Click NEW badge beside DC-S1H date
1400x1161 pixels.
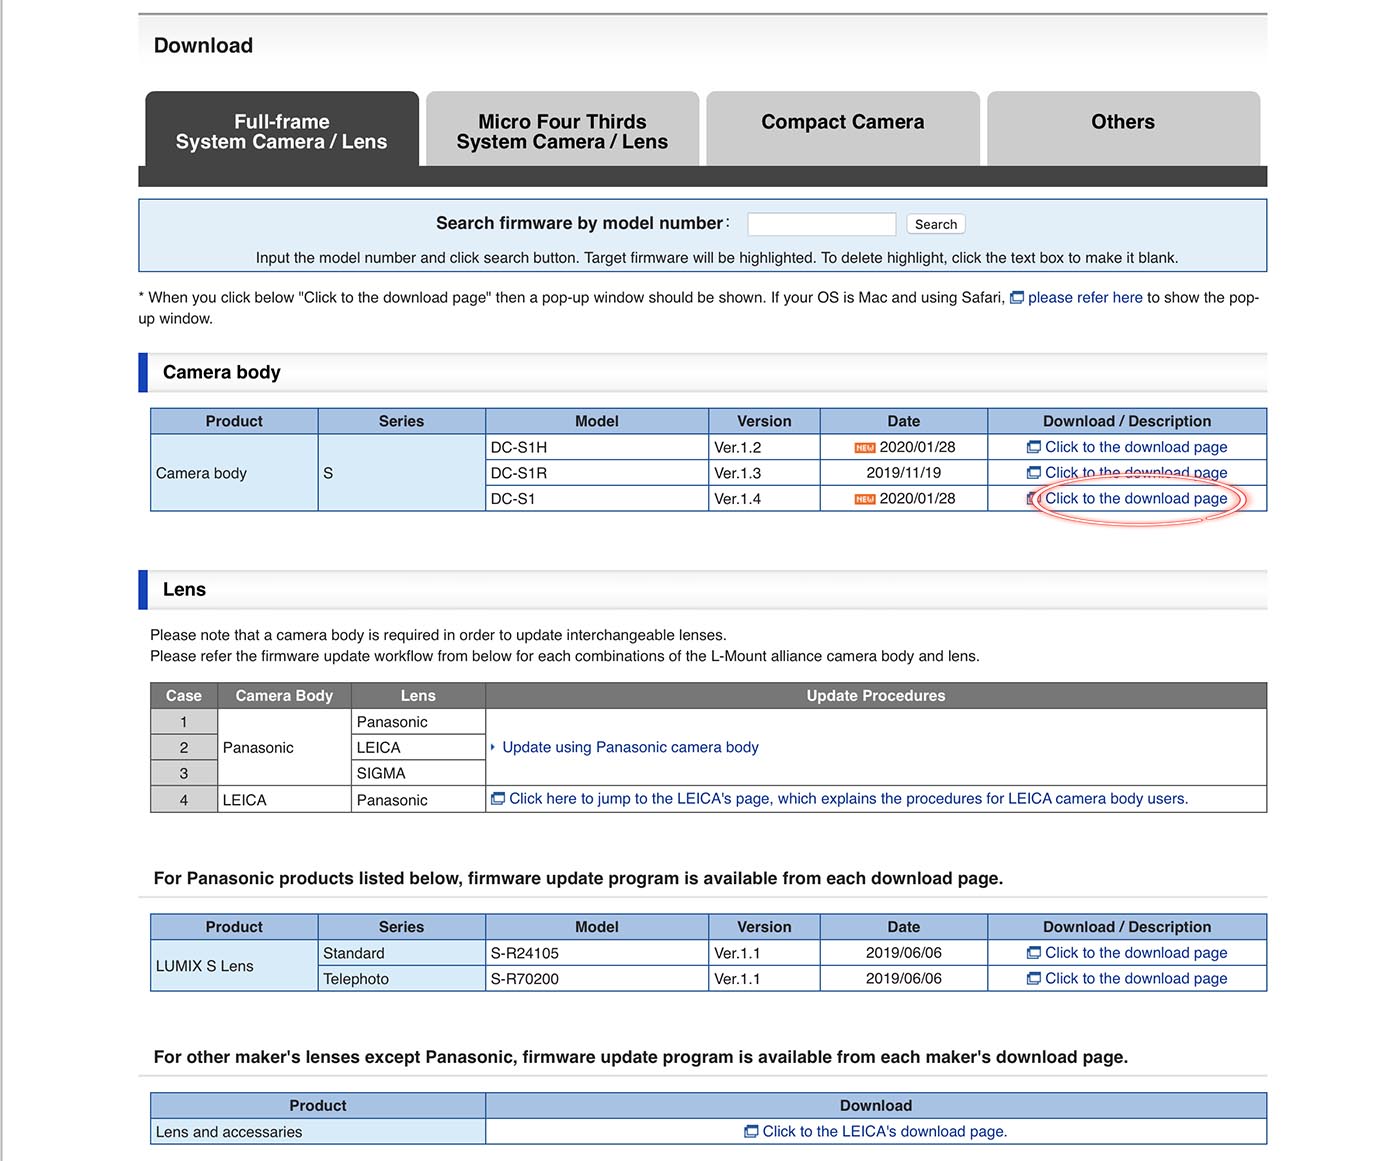(865, 448)
